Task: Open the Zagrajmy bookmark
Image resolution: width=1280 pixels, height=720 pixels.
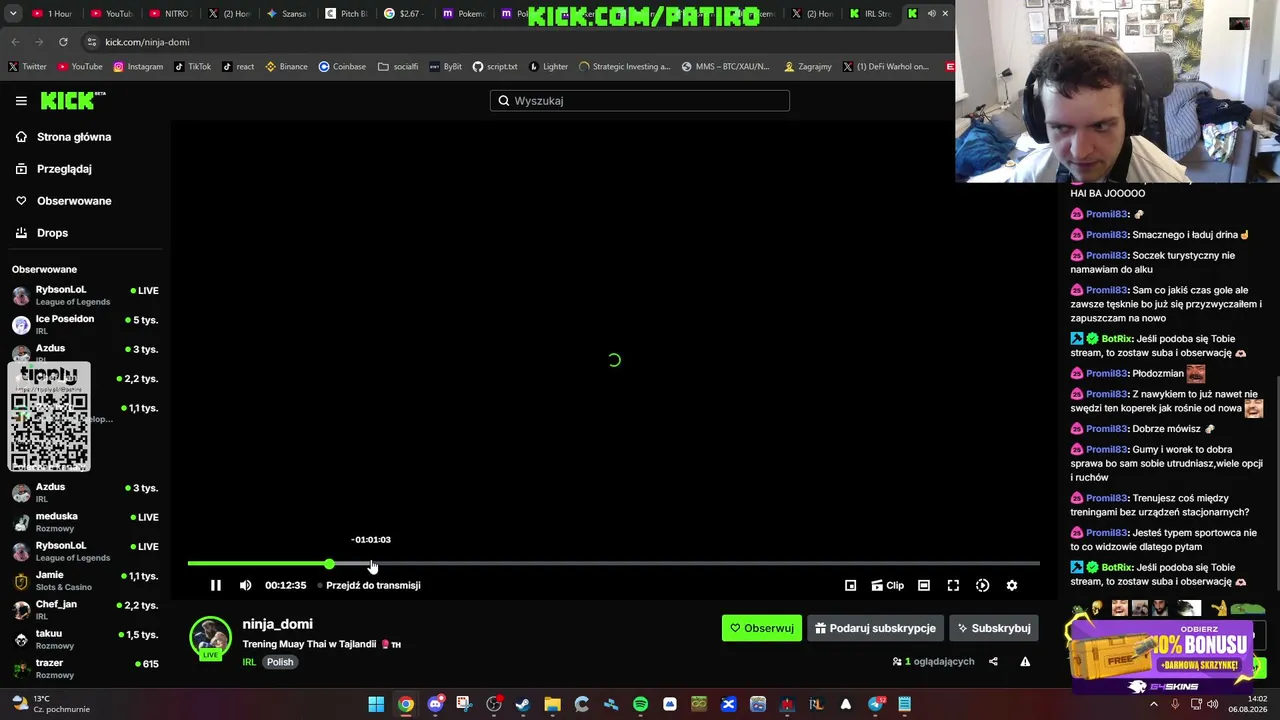Action: [808, 67]
